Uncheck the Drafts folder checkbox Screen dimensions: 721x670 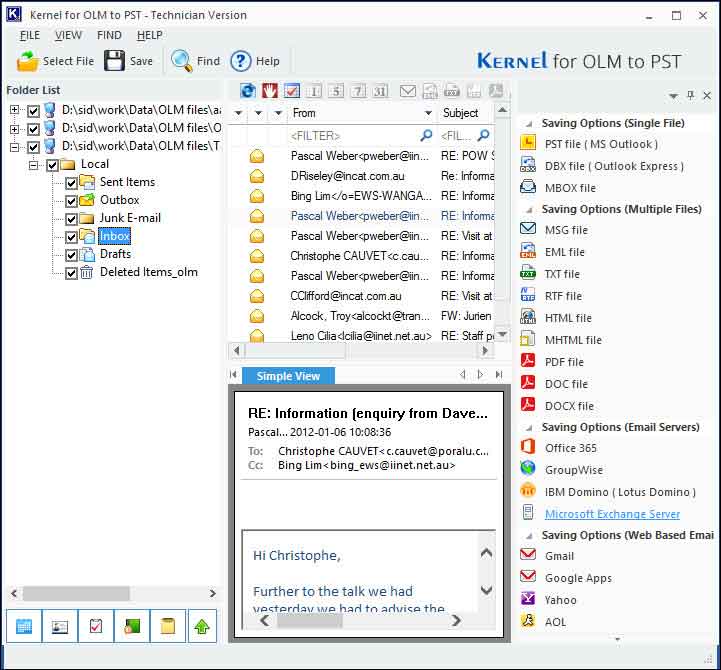71,255
